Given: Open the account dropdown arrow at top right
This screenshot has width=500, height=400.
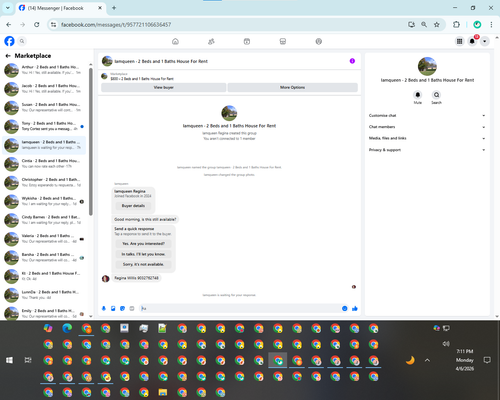Looking at the screenshot, I should [x=485, y=41].
